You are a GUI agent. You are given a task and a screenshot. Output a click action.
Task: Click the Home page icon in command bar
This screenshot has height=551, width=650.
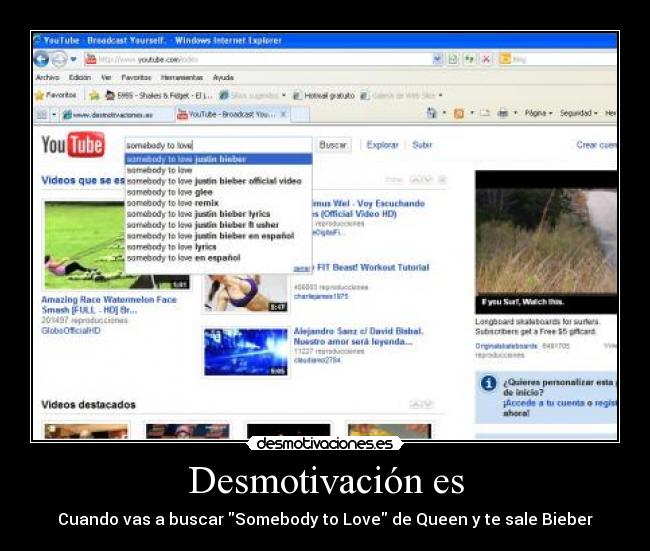432,113
